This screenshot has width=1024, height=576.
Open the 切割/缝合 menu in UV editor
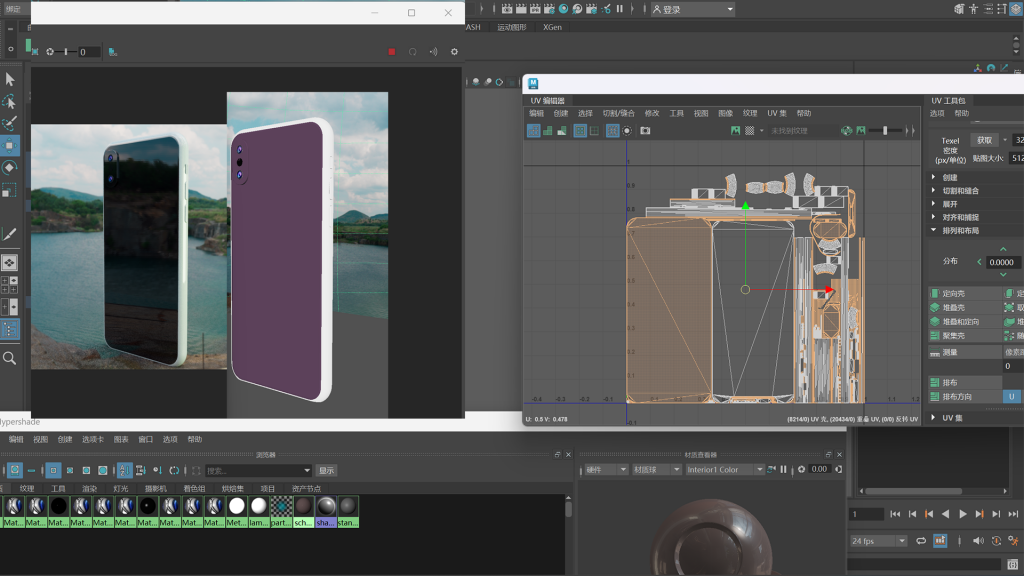[x=618, y=113]
